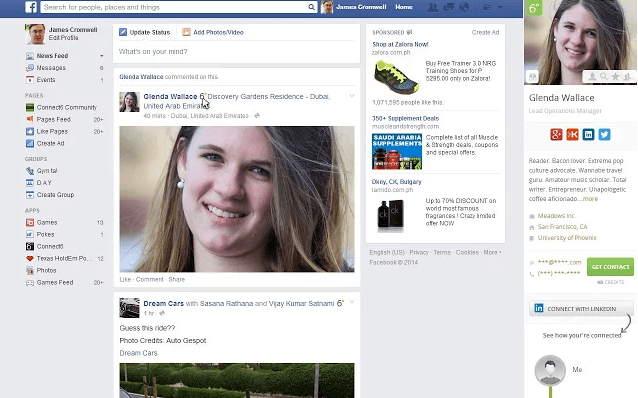Click the binoculars icon on Glenda's photo
This screenshot has height=398, width=638.
(532, 76)
